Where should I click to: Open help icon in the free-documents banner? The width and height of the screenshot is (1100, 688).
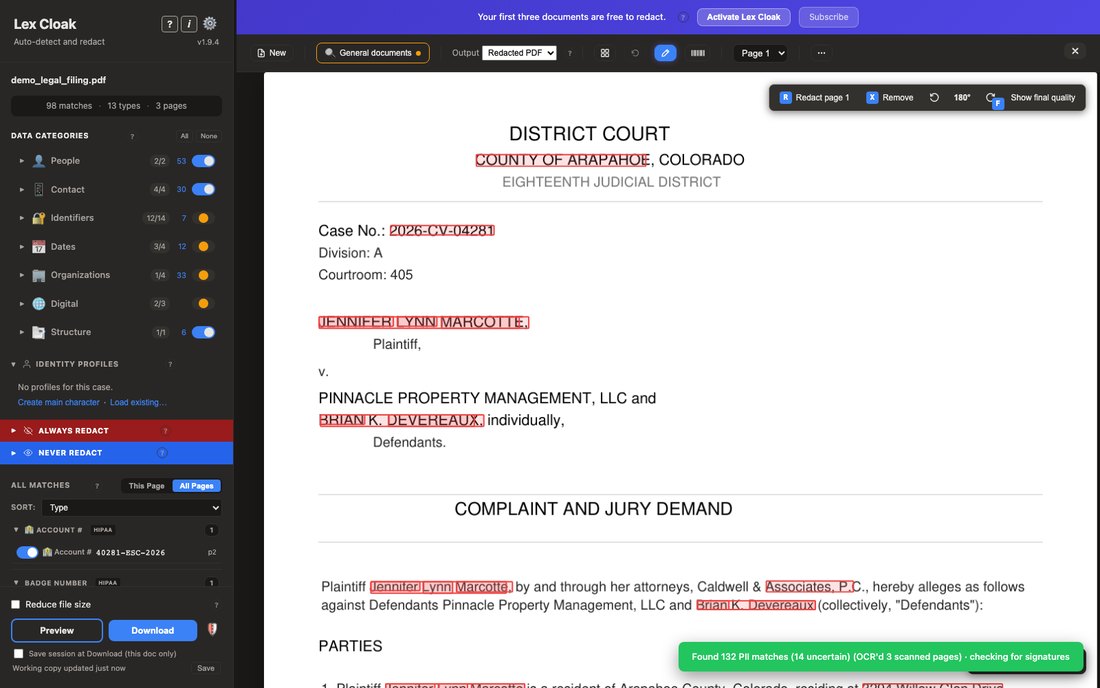(x=683, y=18)
